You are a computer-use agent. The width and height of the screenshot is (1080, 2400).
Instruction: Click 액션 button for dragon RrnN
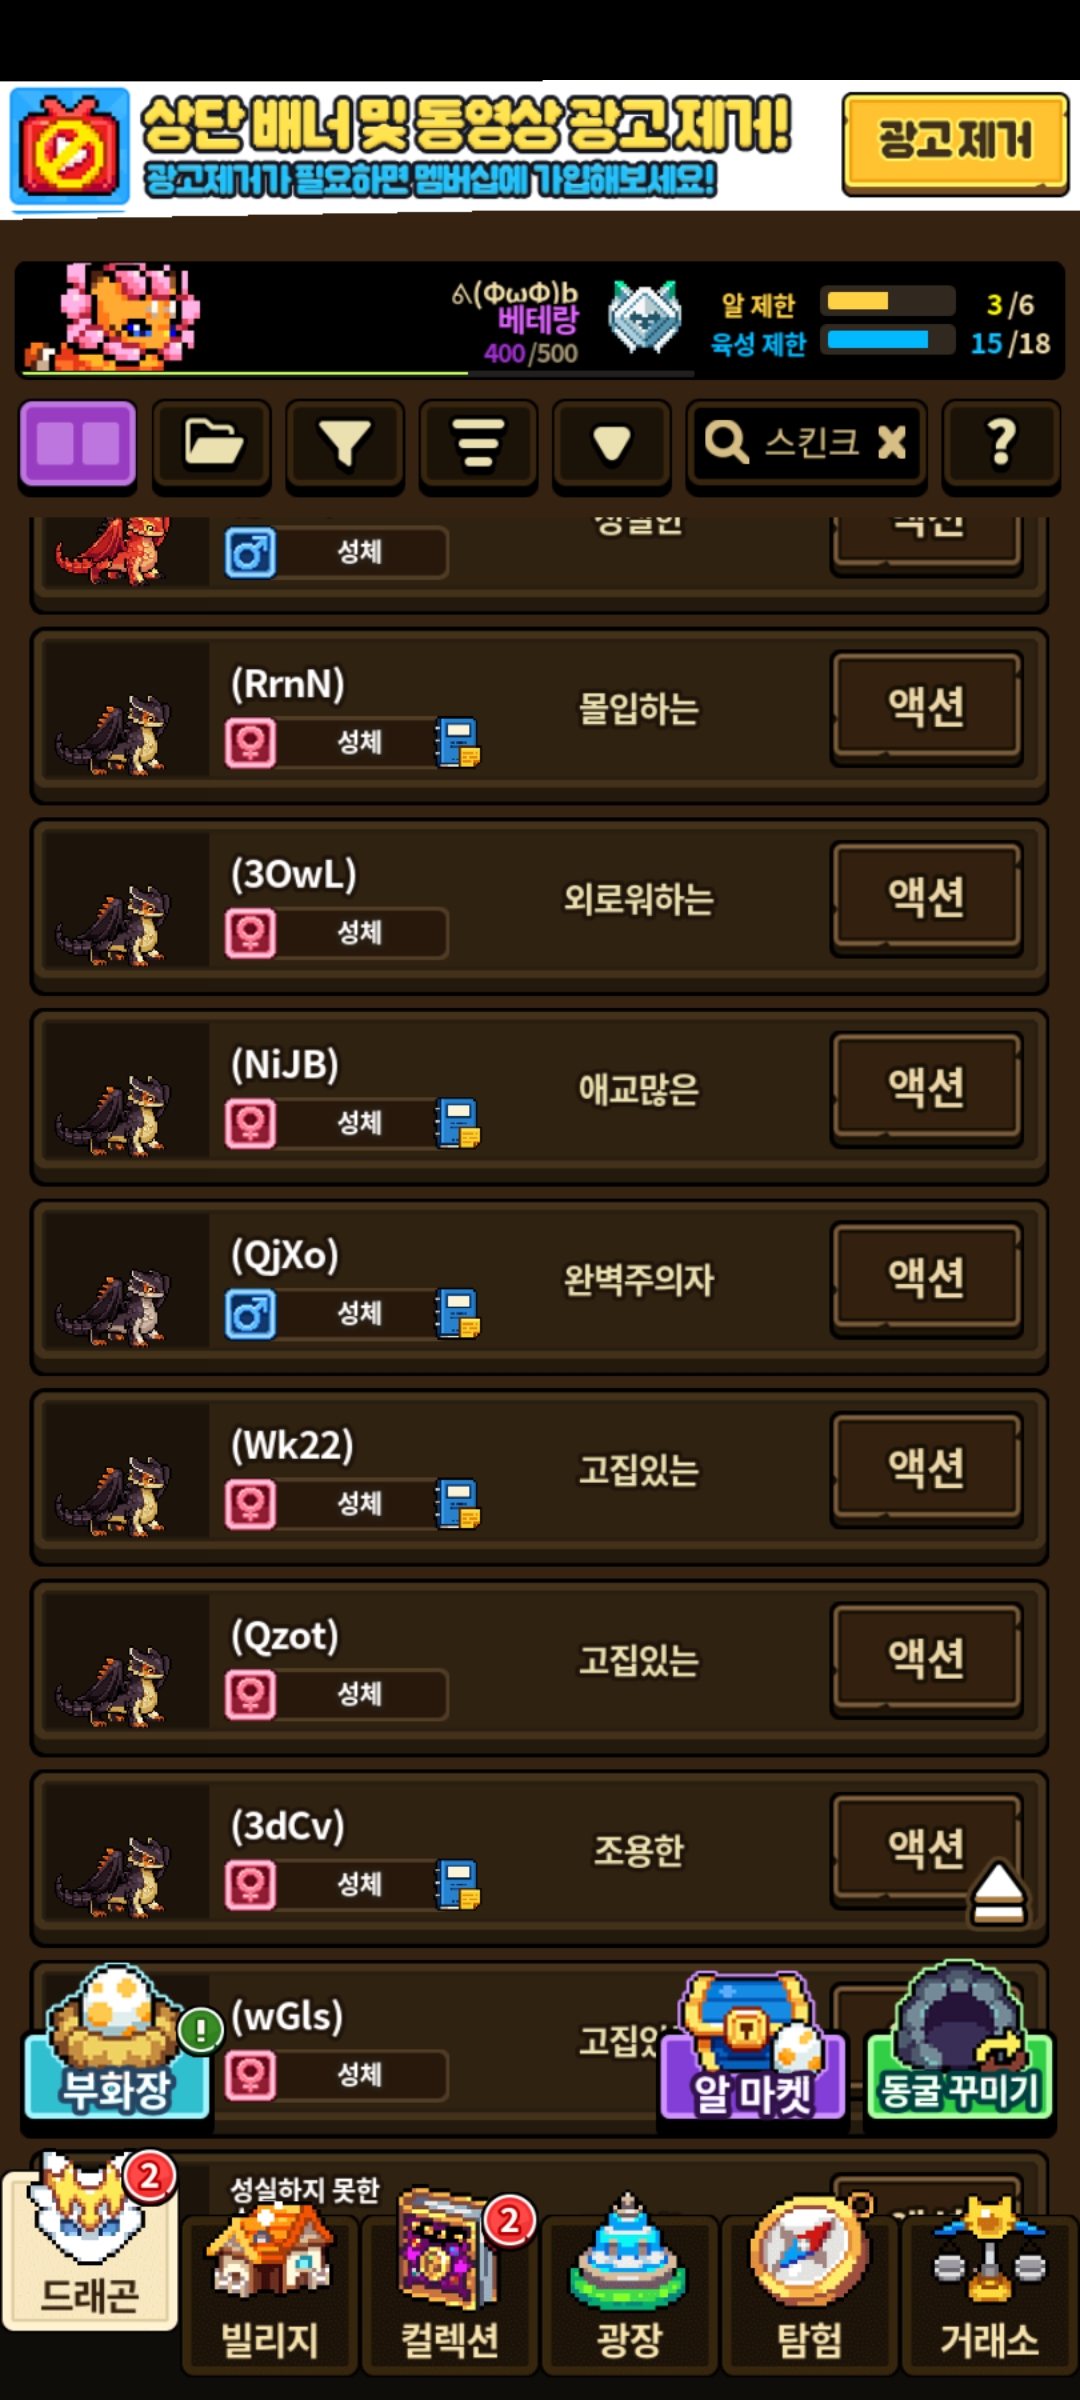926,707
